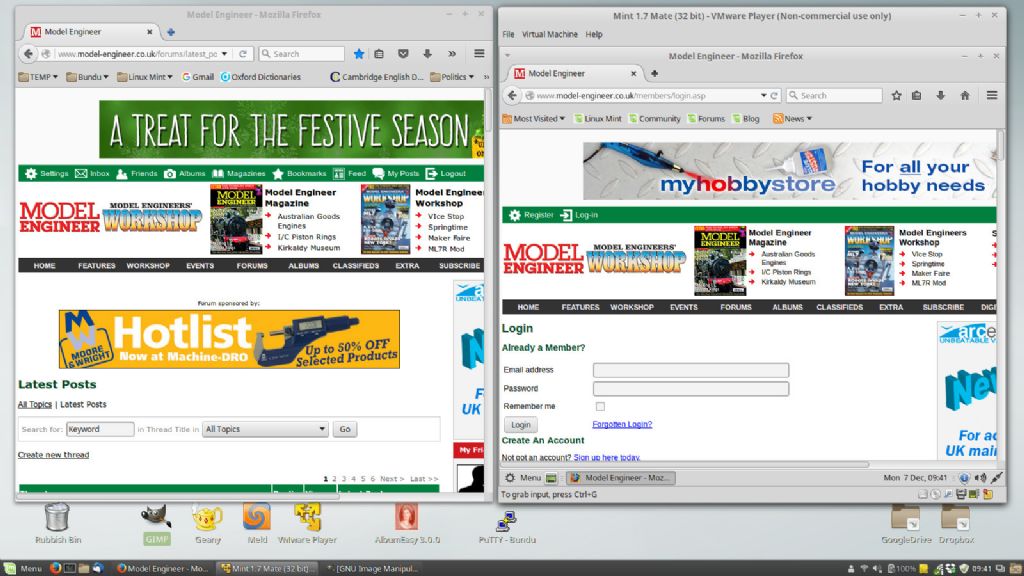This screenshot has height=576, width=1024.
Task: Click Keyword search field on forum page
Action: (100, 429)
